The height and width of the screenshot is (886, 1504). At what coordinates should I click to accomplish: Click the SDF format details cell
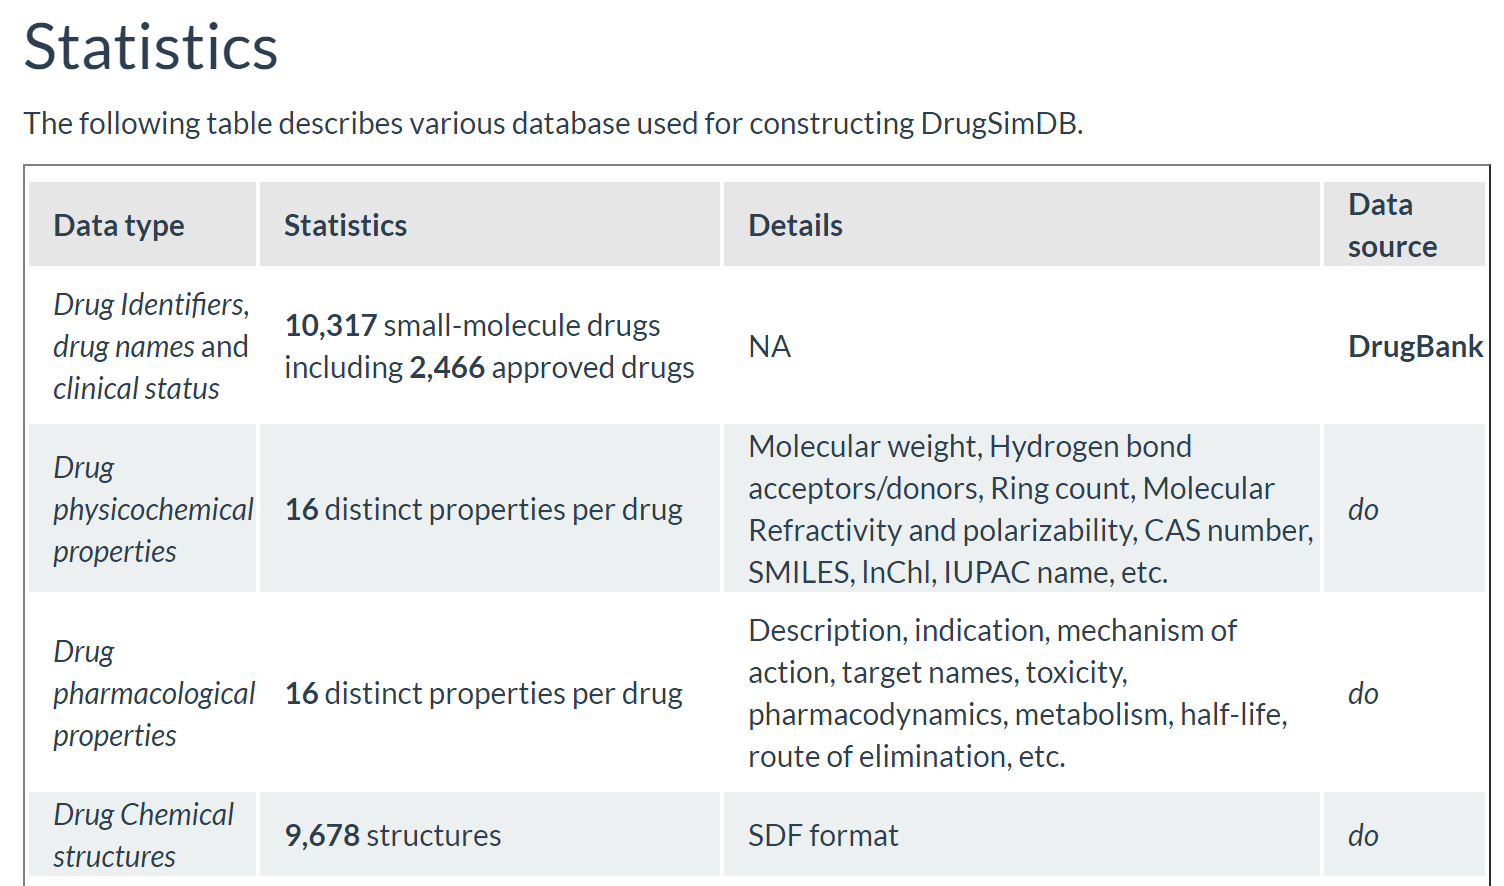point(1021,835)
